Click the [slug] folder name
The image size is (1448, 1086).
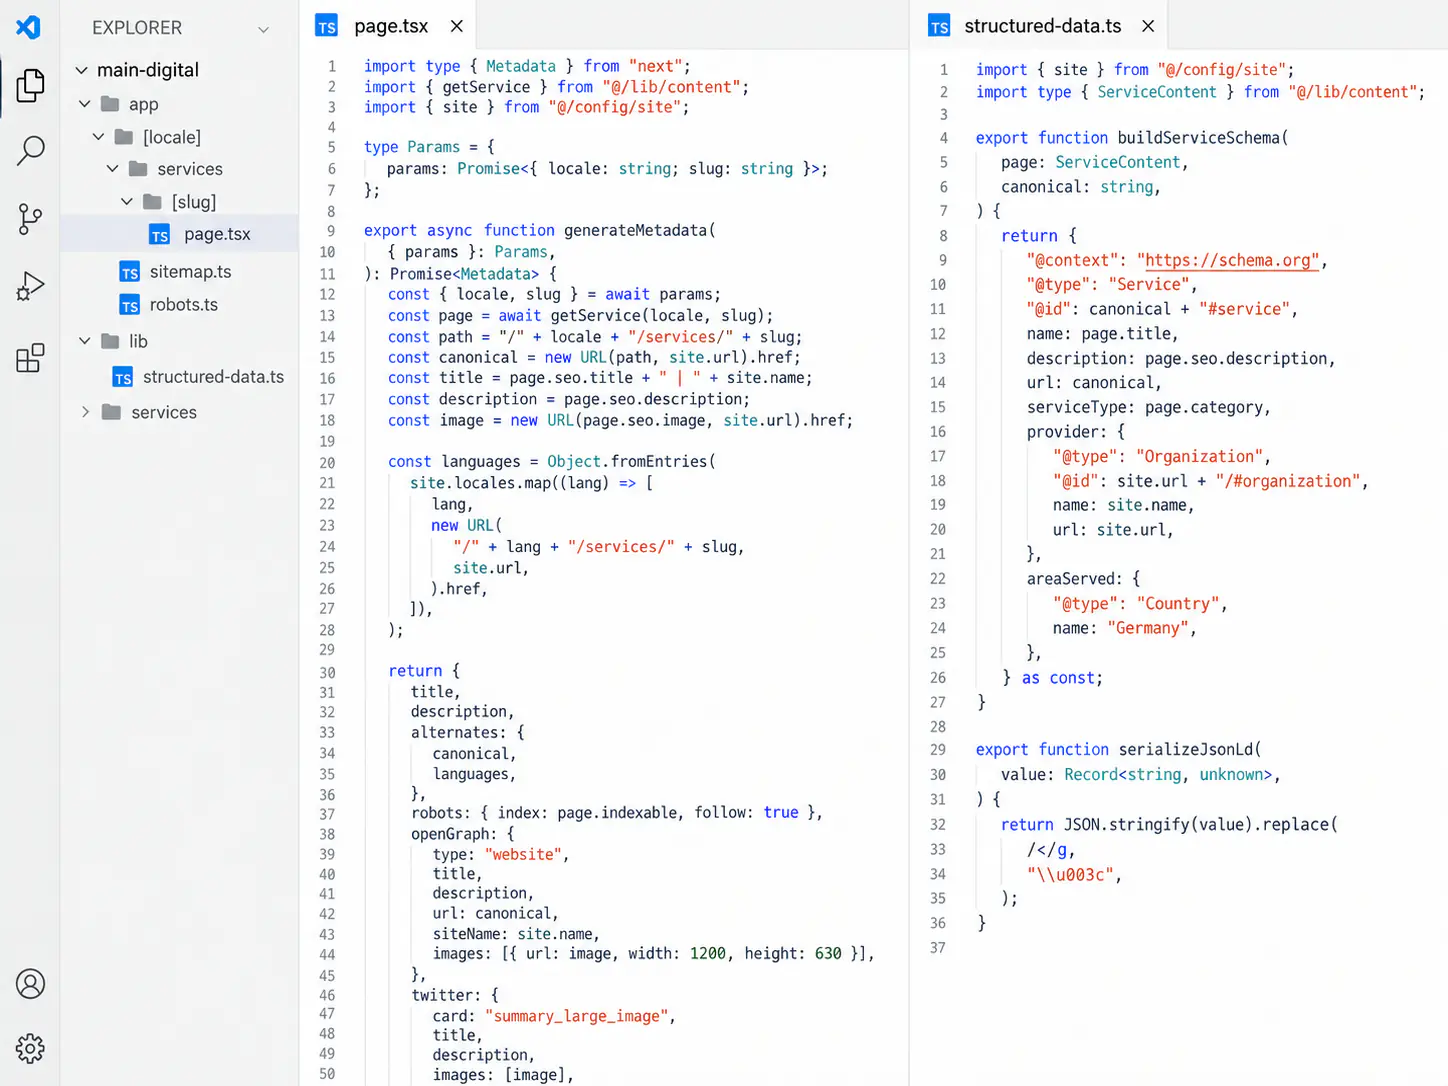194,202
